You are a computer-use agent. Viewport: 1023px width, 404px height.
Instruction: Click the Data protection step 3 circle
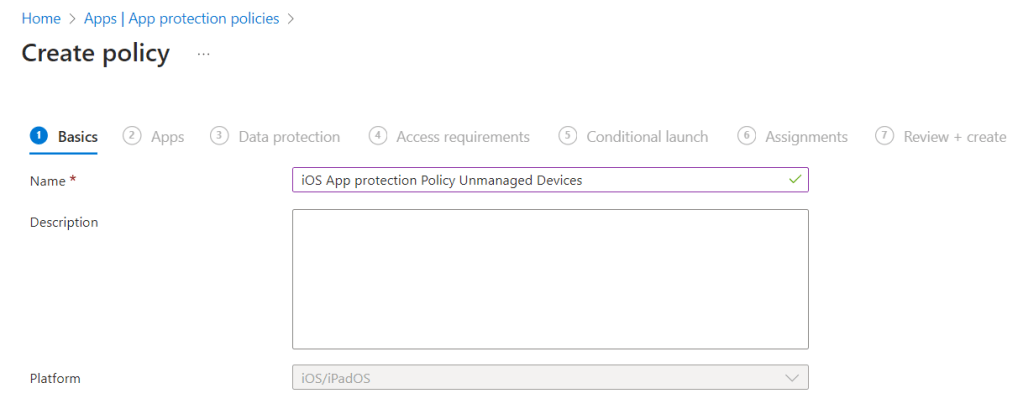pyautogui.click(x=220, y=136)
